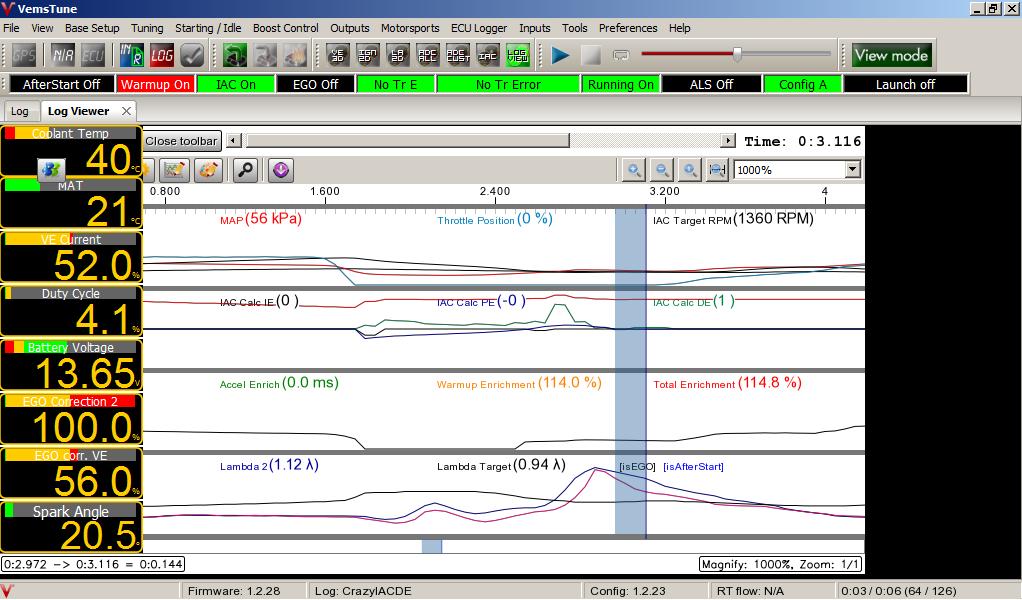Open the Motorsports menu
This screenshot has width=1022, height=600.
(410, 28)
